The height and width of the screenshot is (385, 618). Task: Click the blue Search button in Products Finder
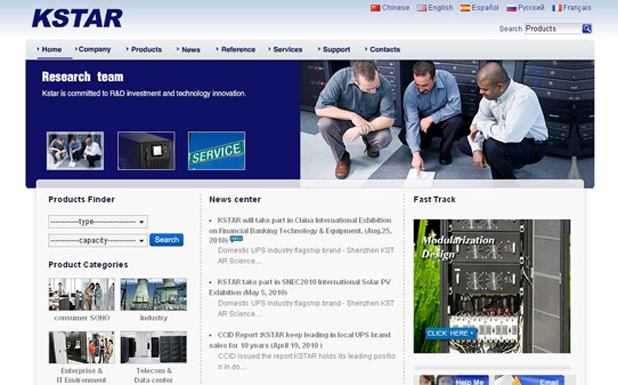click(166, 240)
